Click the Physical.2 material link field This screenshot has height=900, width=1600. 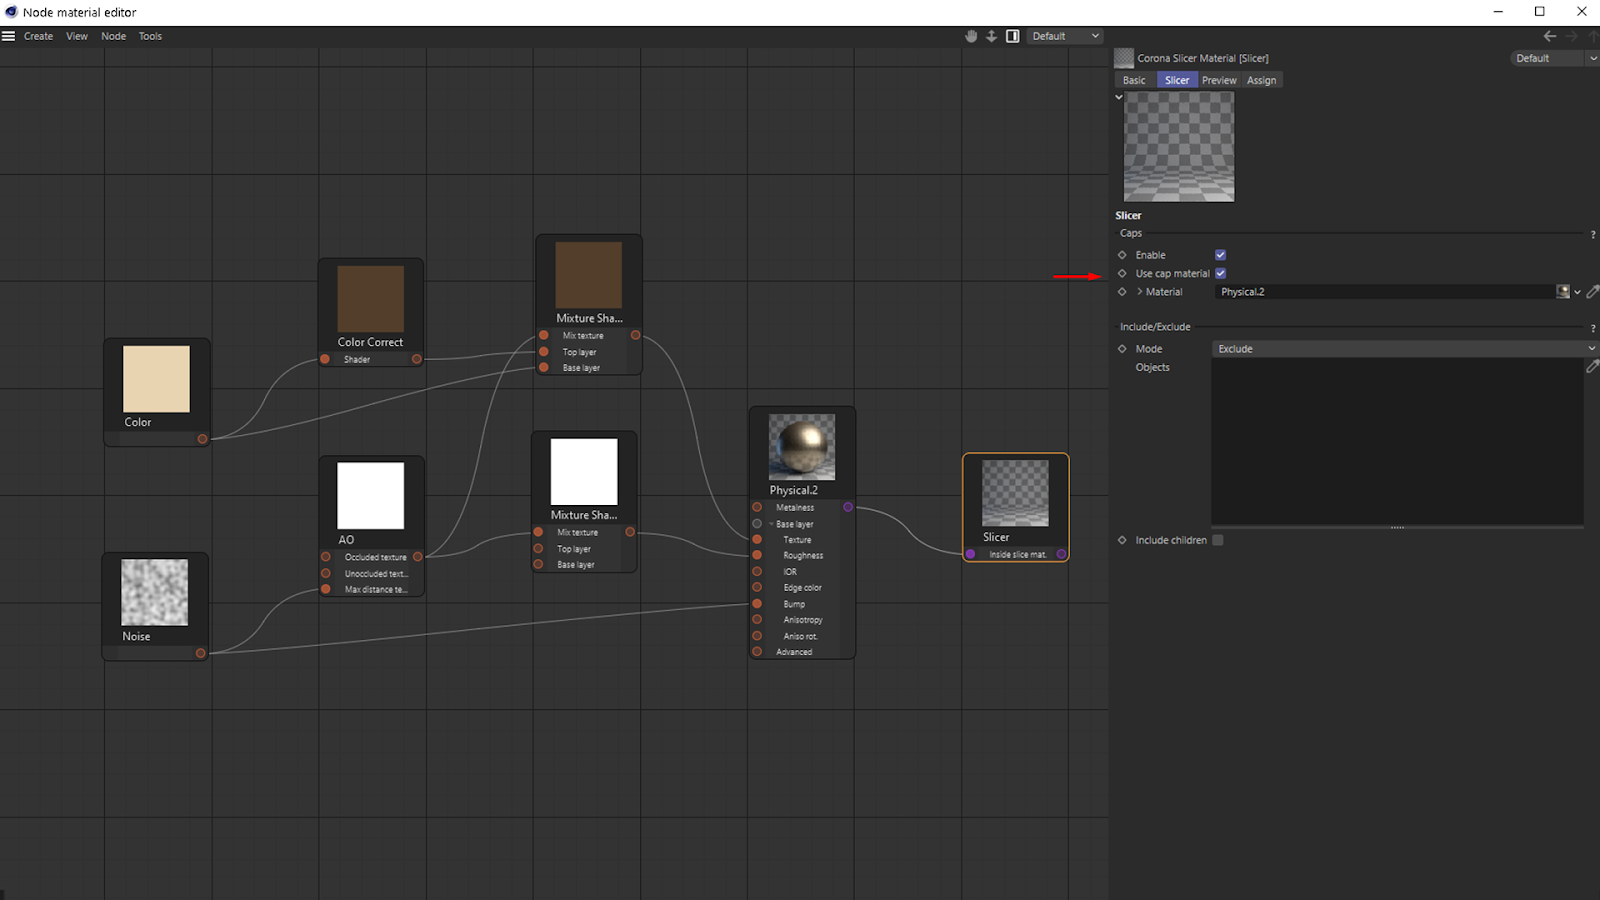click(x=1385, y=292)
